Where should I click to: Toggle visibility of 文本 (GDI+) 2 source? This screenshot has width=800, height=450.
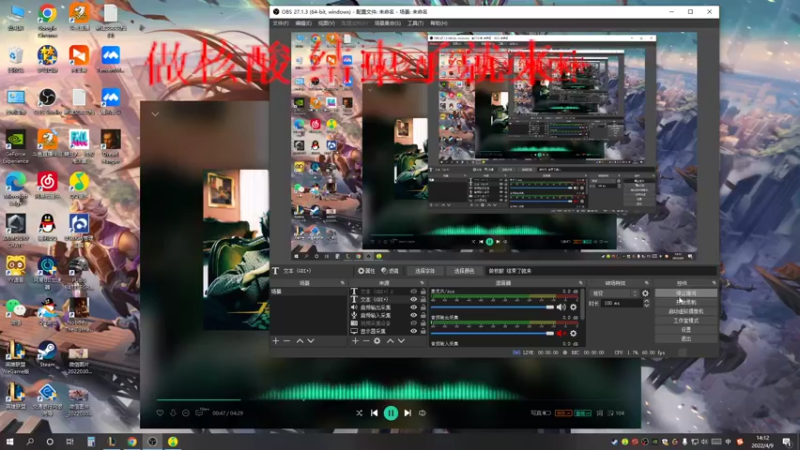[413, 291]
